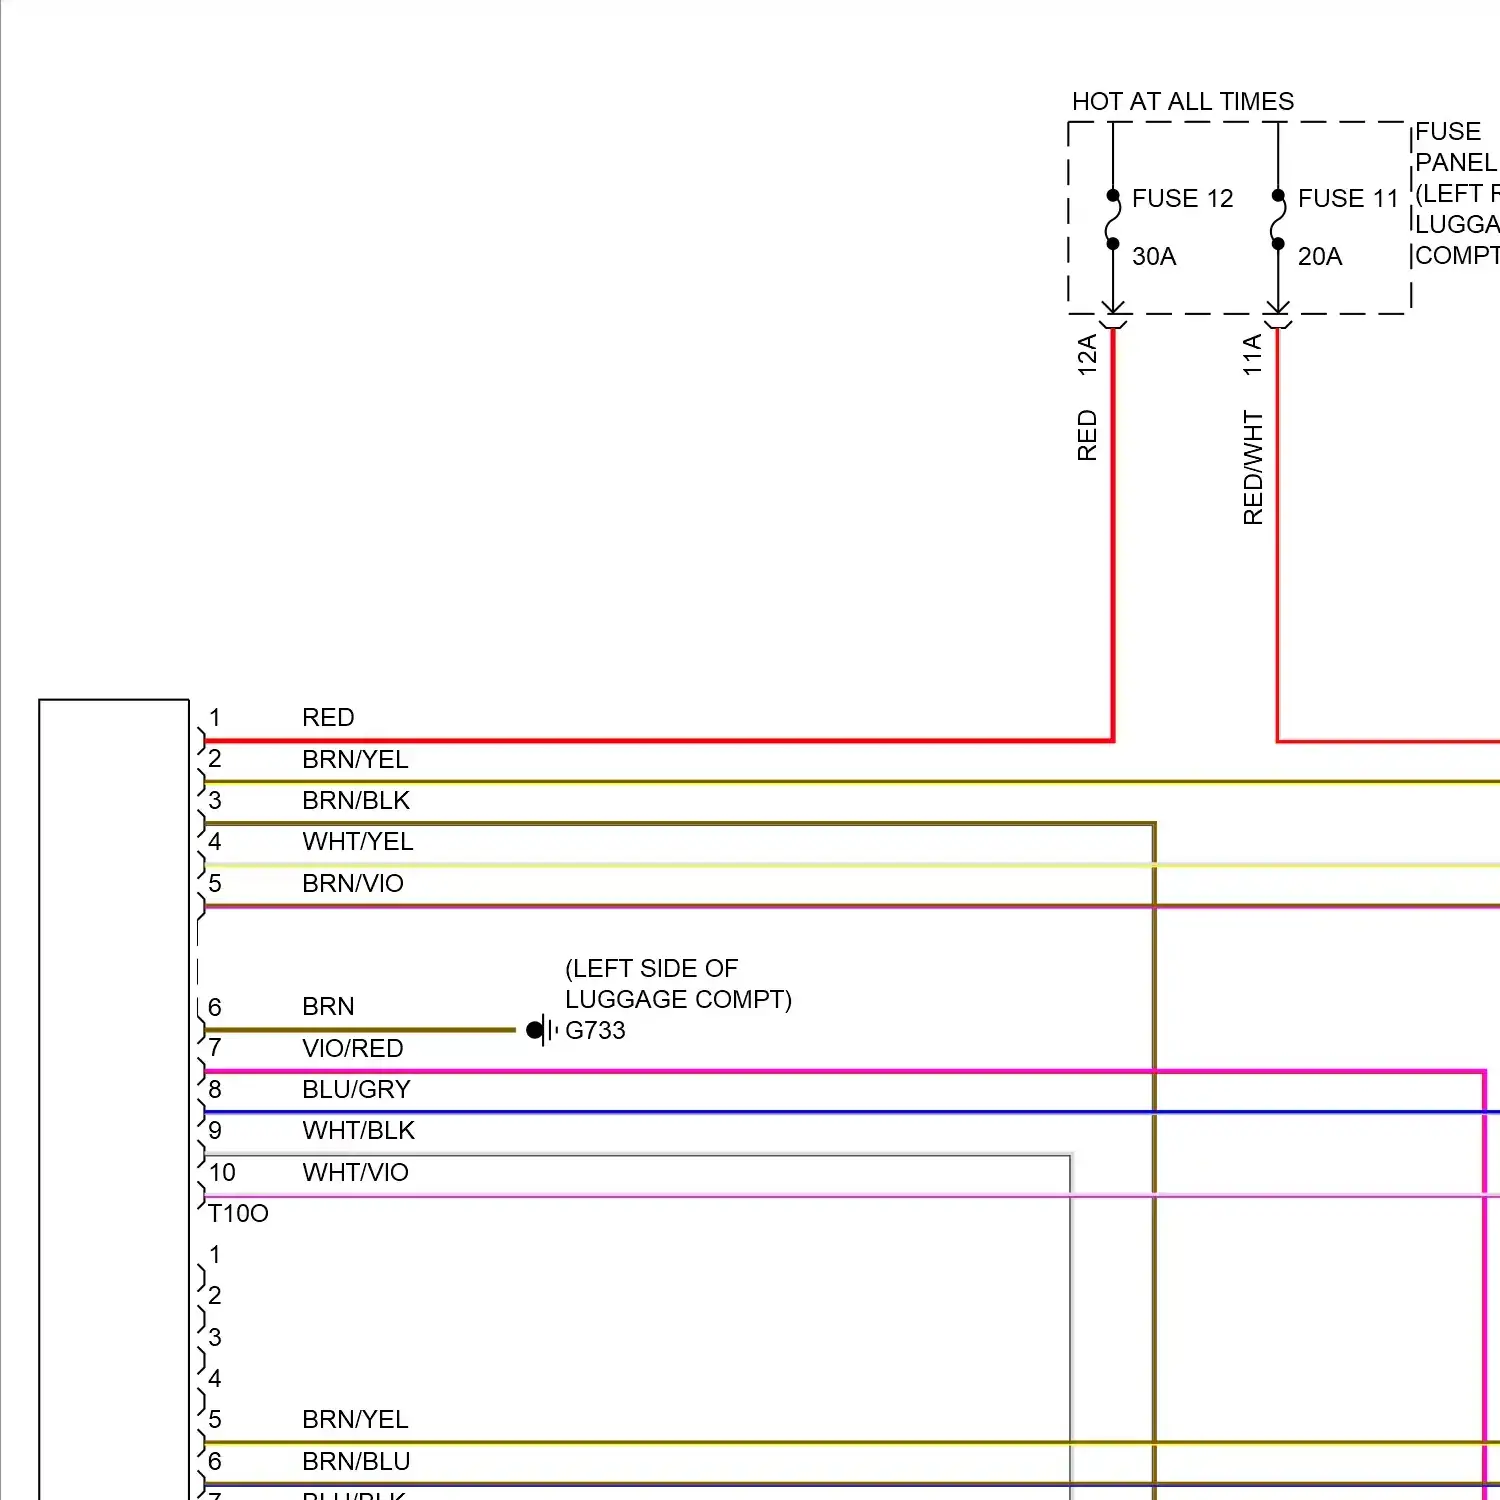Click the "(LEFT SIDE OF" location note
Screen dimensions: 1500x1500
click(651, 968)
